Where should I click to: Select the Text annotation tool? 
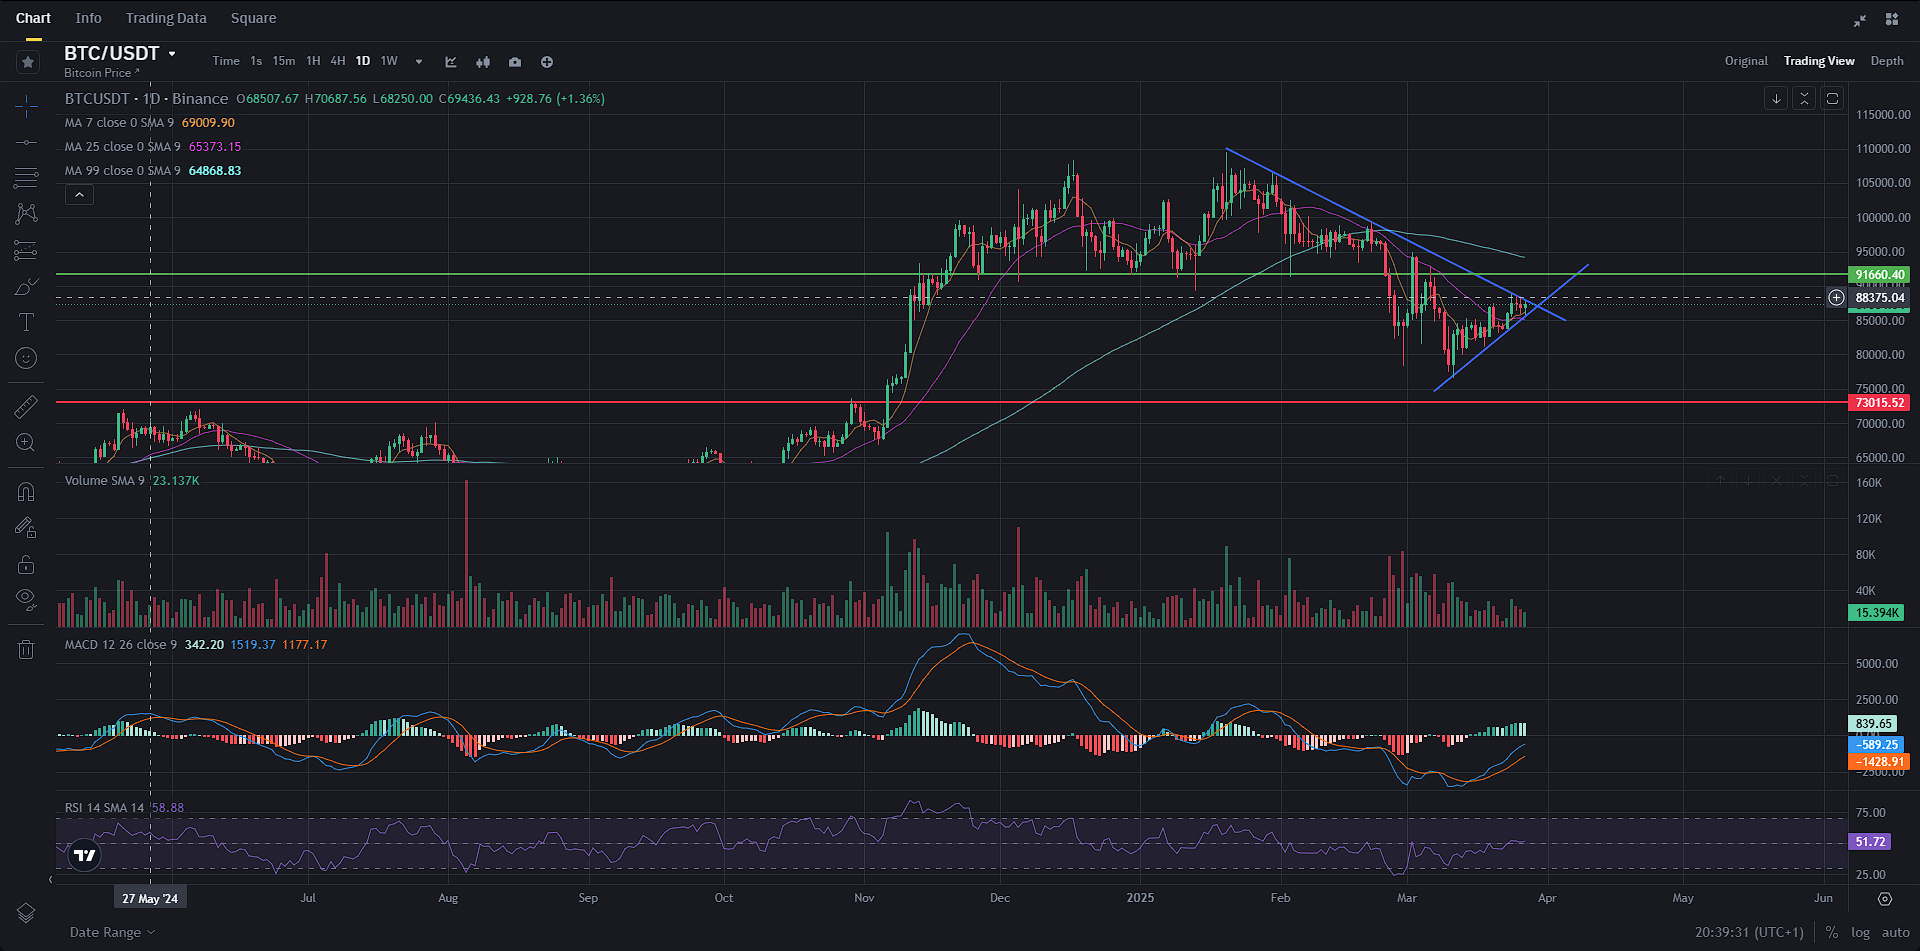click(x=27, y=322)
